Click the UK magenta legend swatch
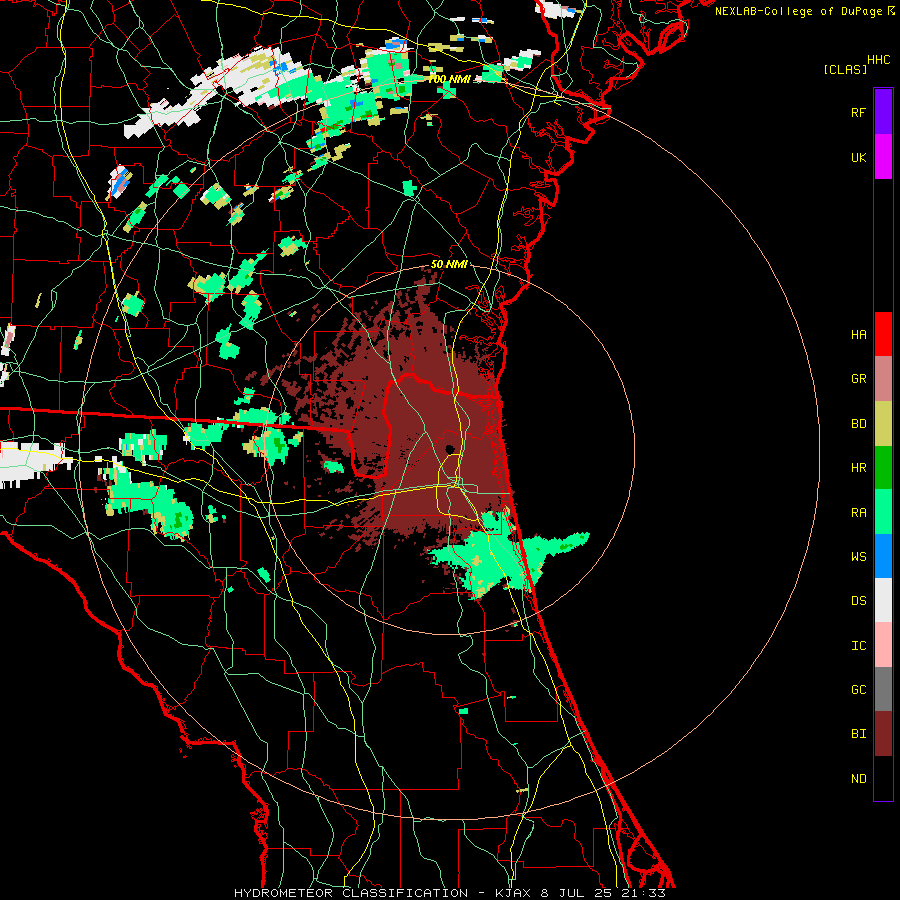 pos(883,157)
